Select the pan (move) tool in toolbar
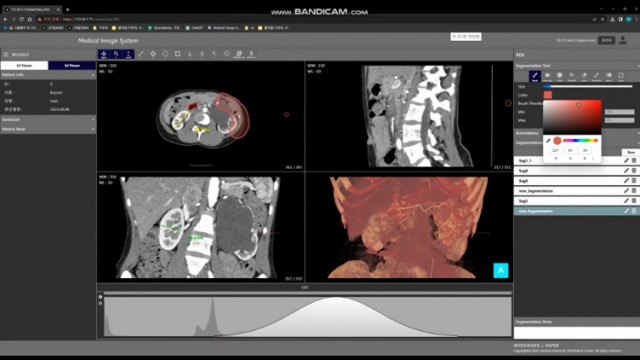Image resolution: width=640 pixels, height=360 pixels. tap(104, 54)
